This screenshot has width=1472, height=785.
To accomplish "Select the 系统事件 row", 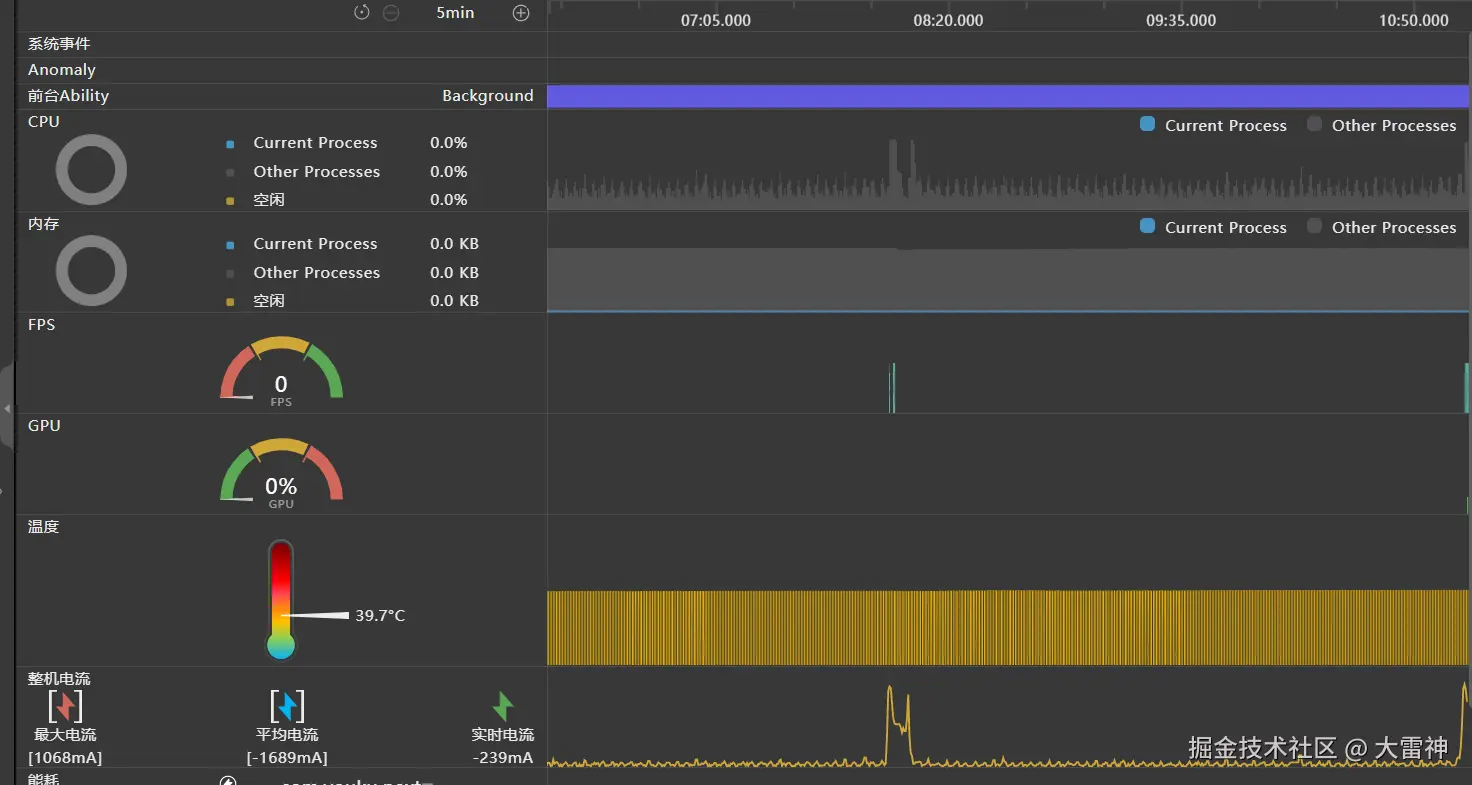I will (281, 44).
